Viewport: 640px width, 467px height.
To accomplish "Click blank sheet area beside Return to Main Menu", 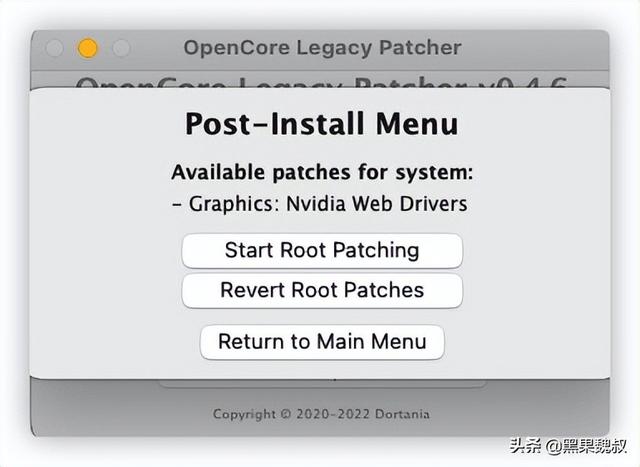I will coord(527,342).
